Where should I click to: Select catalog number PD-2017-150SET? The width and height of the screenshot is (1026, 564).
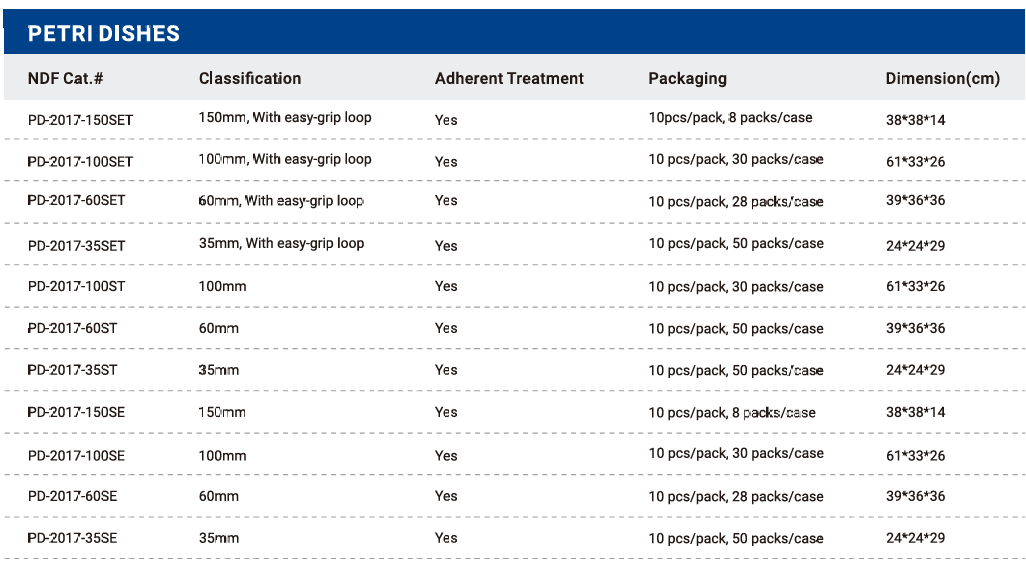point(80,120)
